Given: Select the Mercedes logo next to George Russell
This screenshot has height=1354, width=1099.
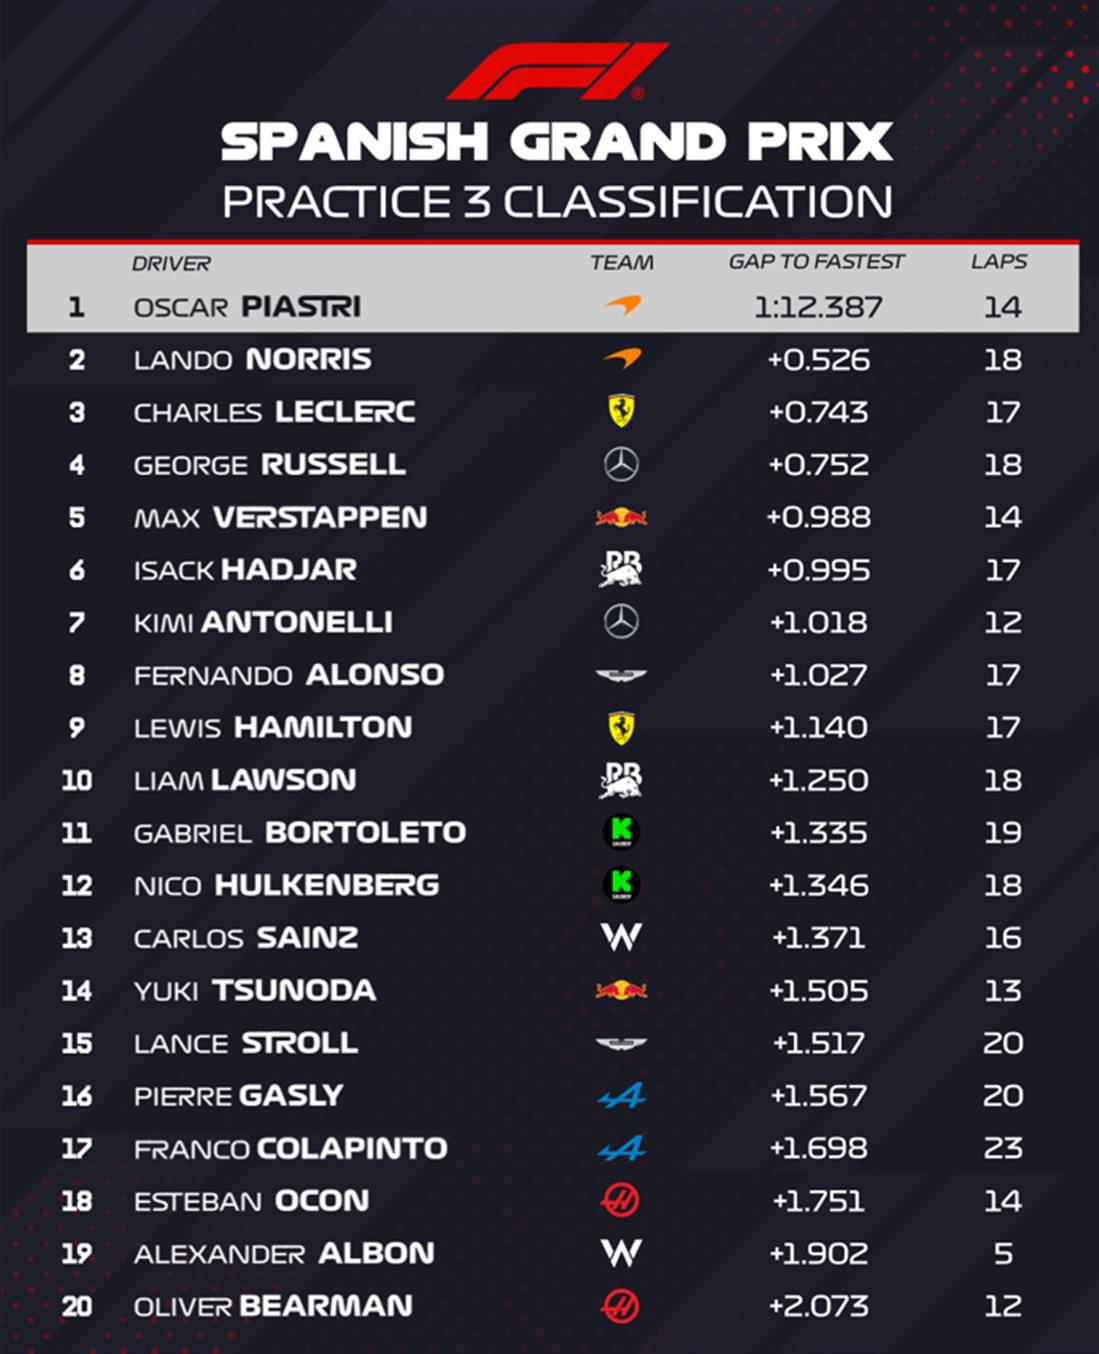Looking at the screenshot, I should (x=621, y=464).
